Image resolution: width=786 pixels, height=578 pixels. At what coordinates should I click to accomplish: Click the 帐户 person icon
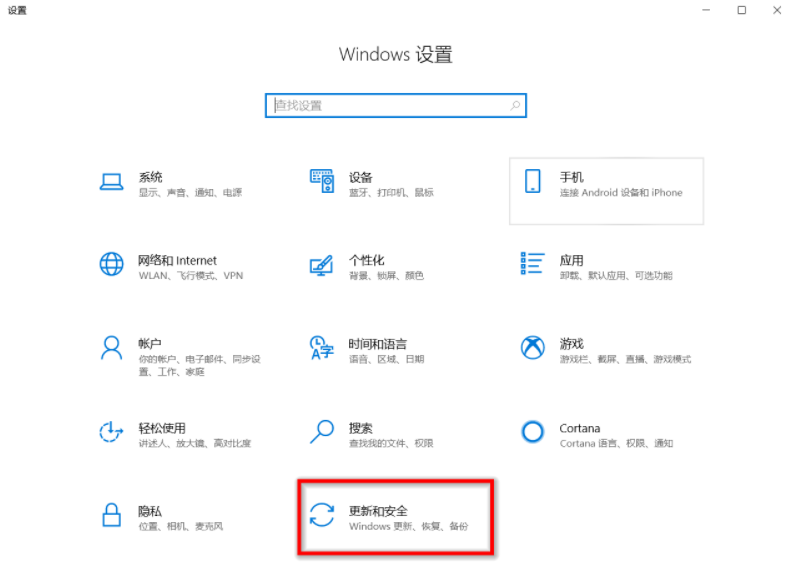111,348
